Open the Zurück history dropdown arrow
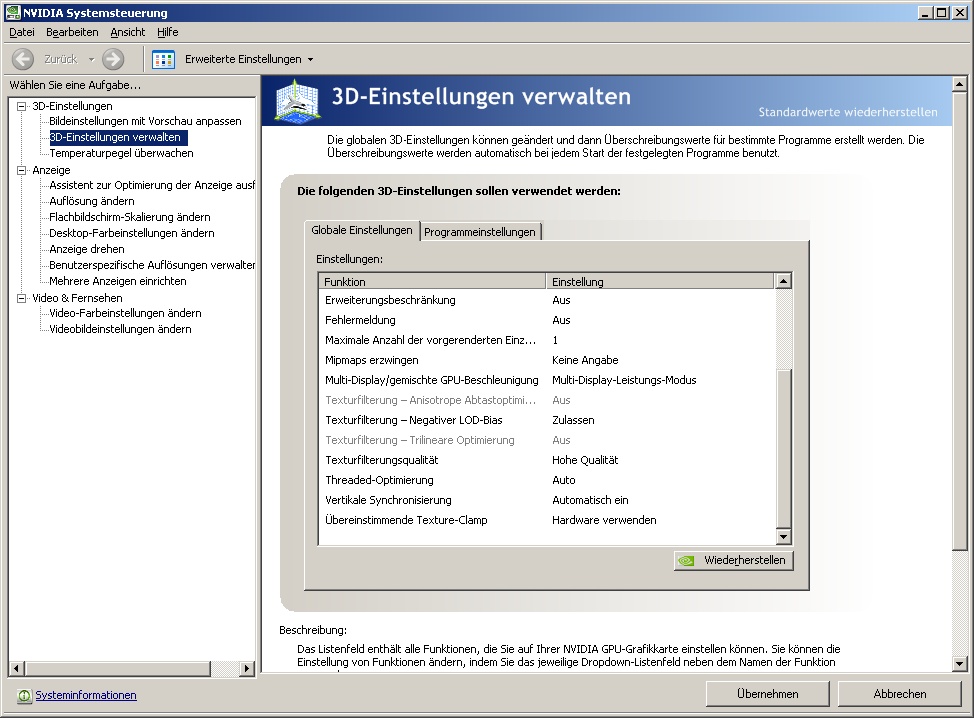The image size is (974, 718). click(91, 60)
